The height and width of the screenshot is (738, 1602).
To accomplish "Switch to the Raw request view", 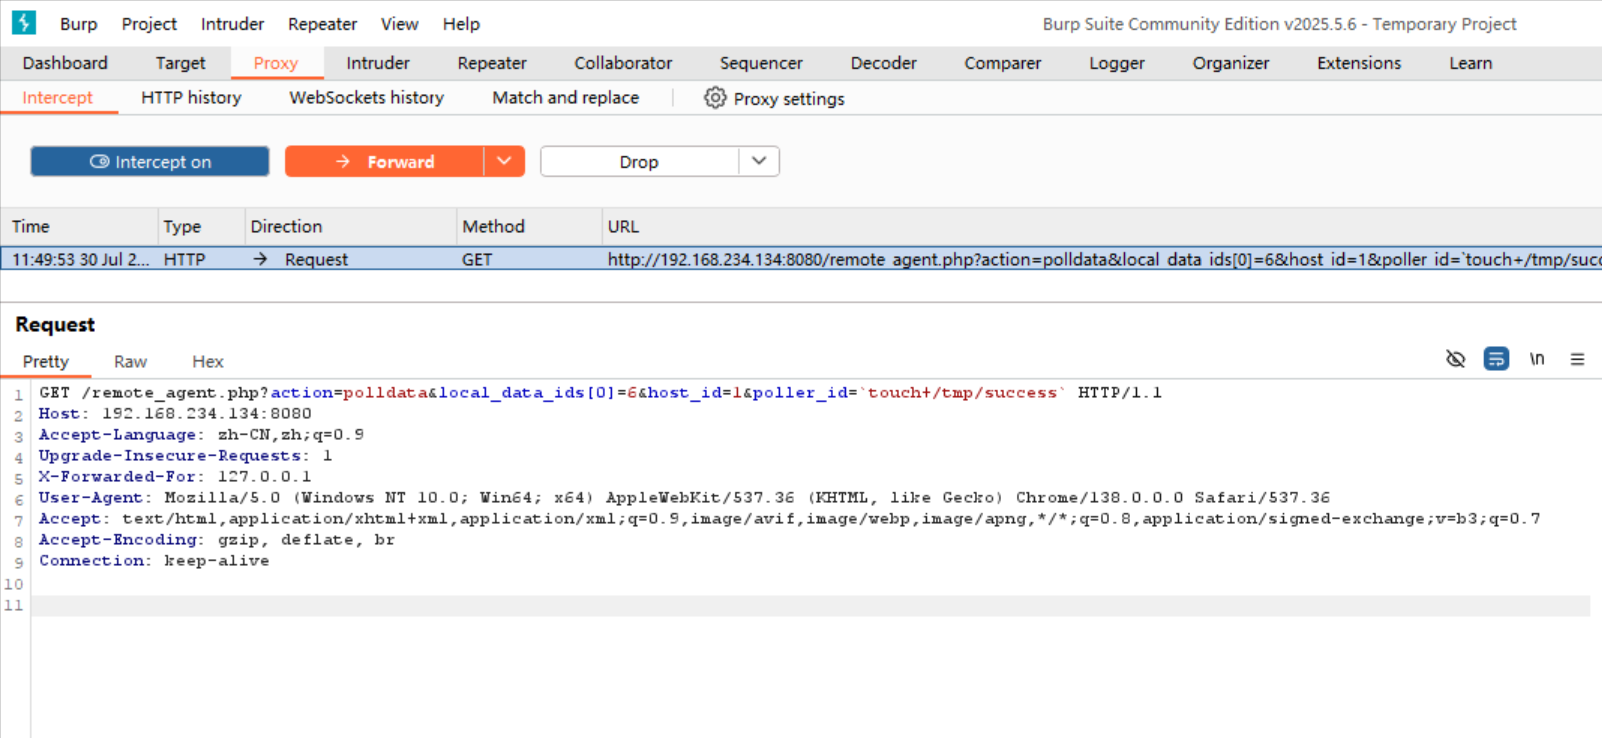I will pos(130,361).
